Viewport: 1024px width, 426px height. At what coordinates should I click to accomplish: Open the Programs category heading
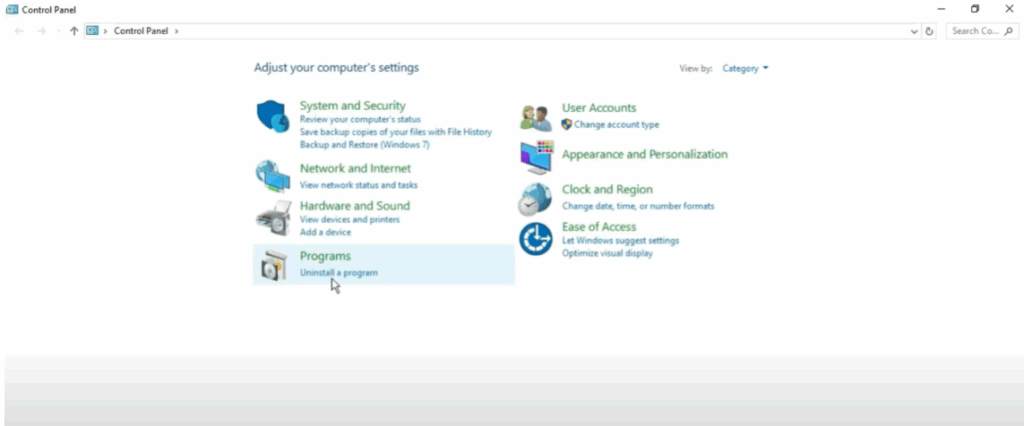(x=325, y=255)
